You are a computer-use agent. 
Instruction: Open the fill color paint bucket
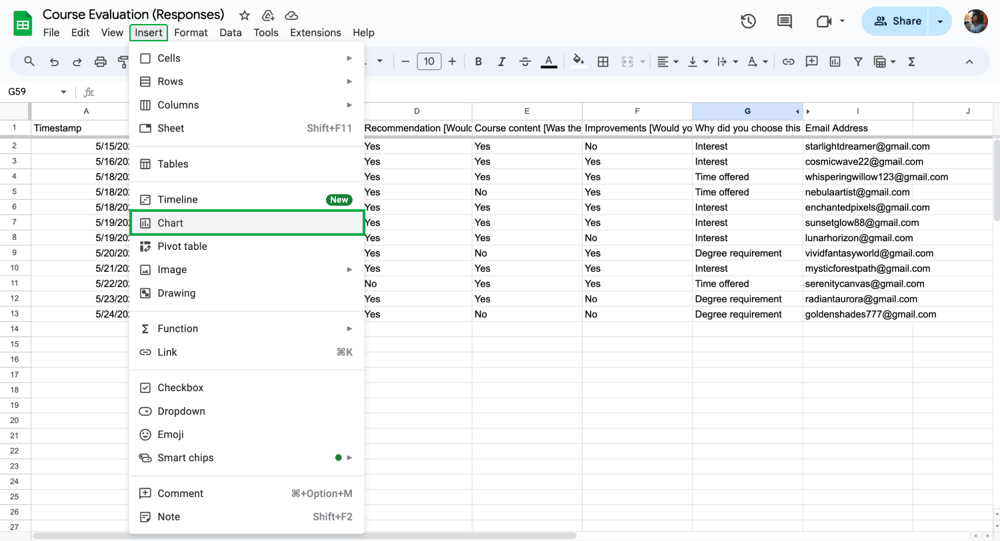[x=578, y=62]
